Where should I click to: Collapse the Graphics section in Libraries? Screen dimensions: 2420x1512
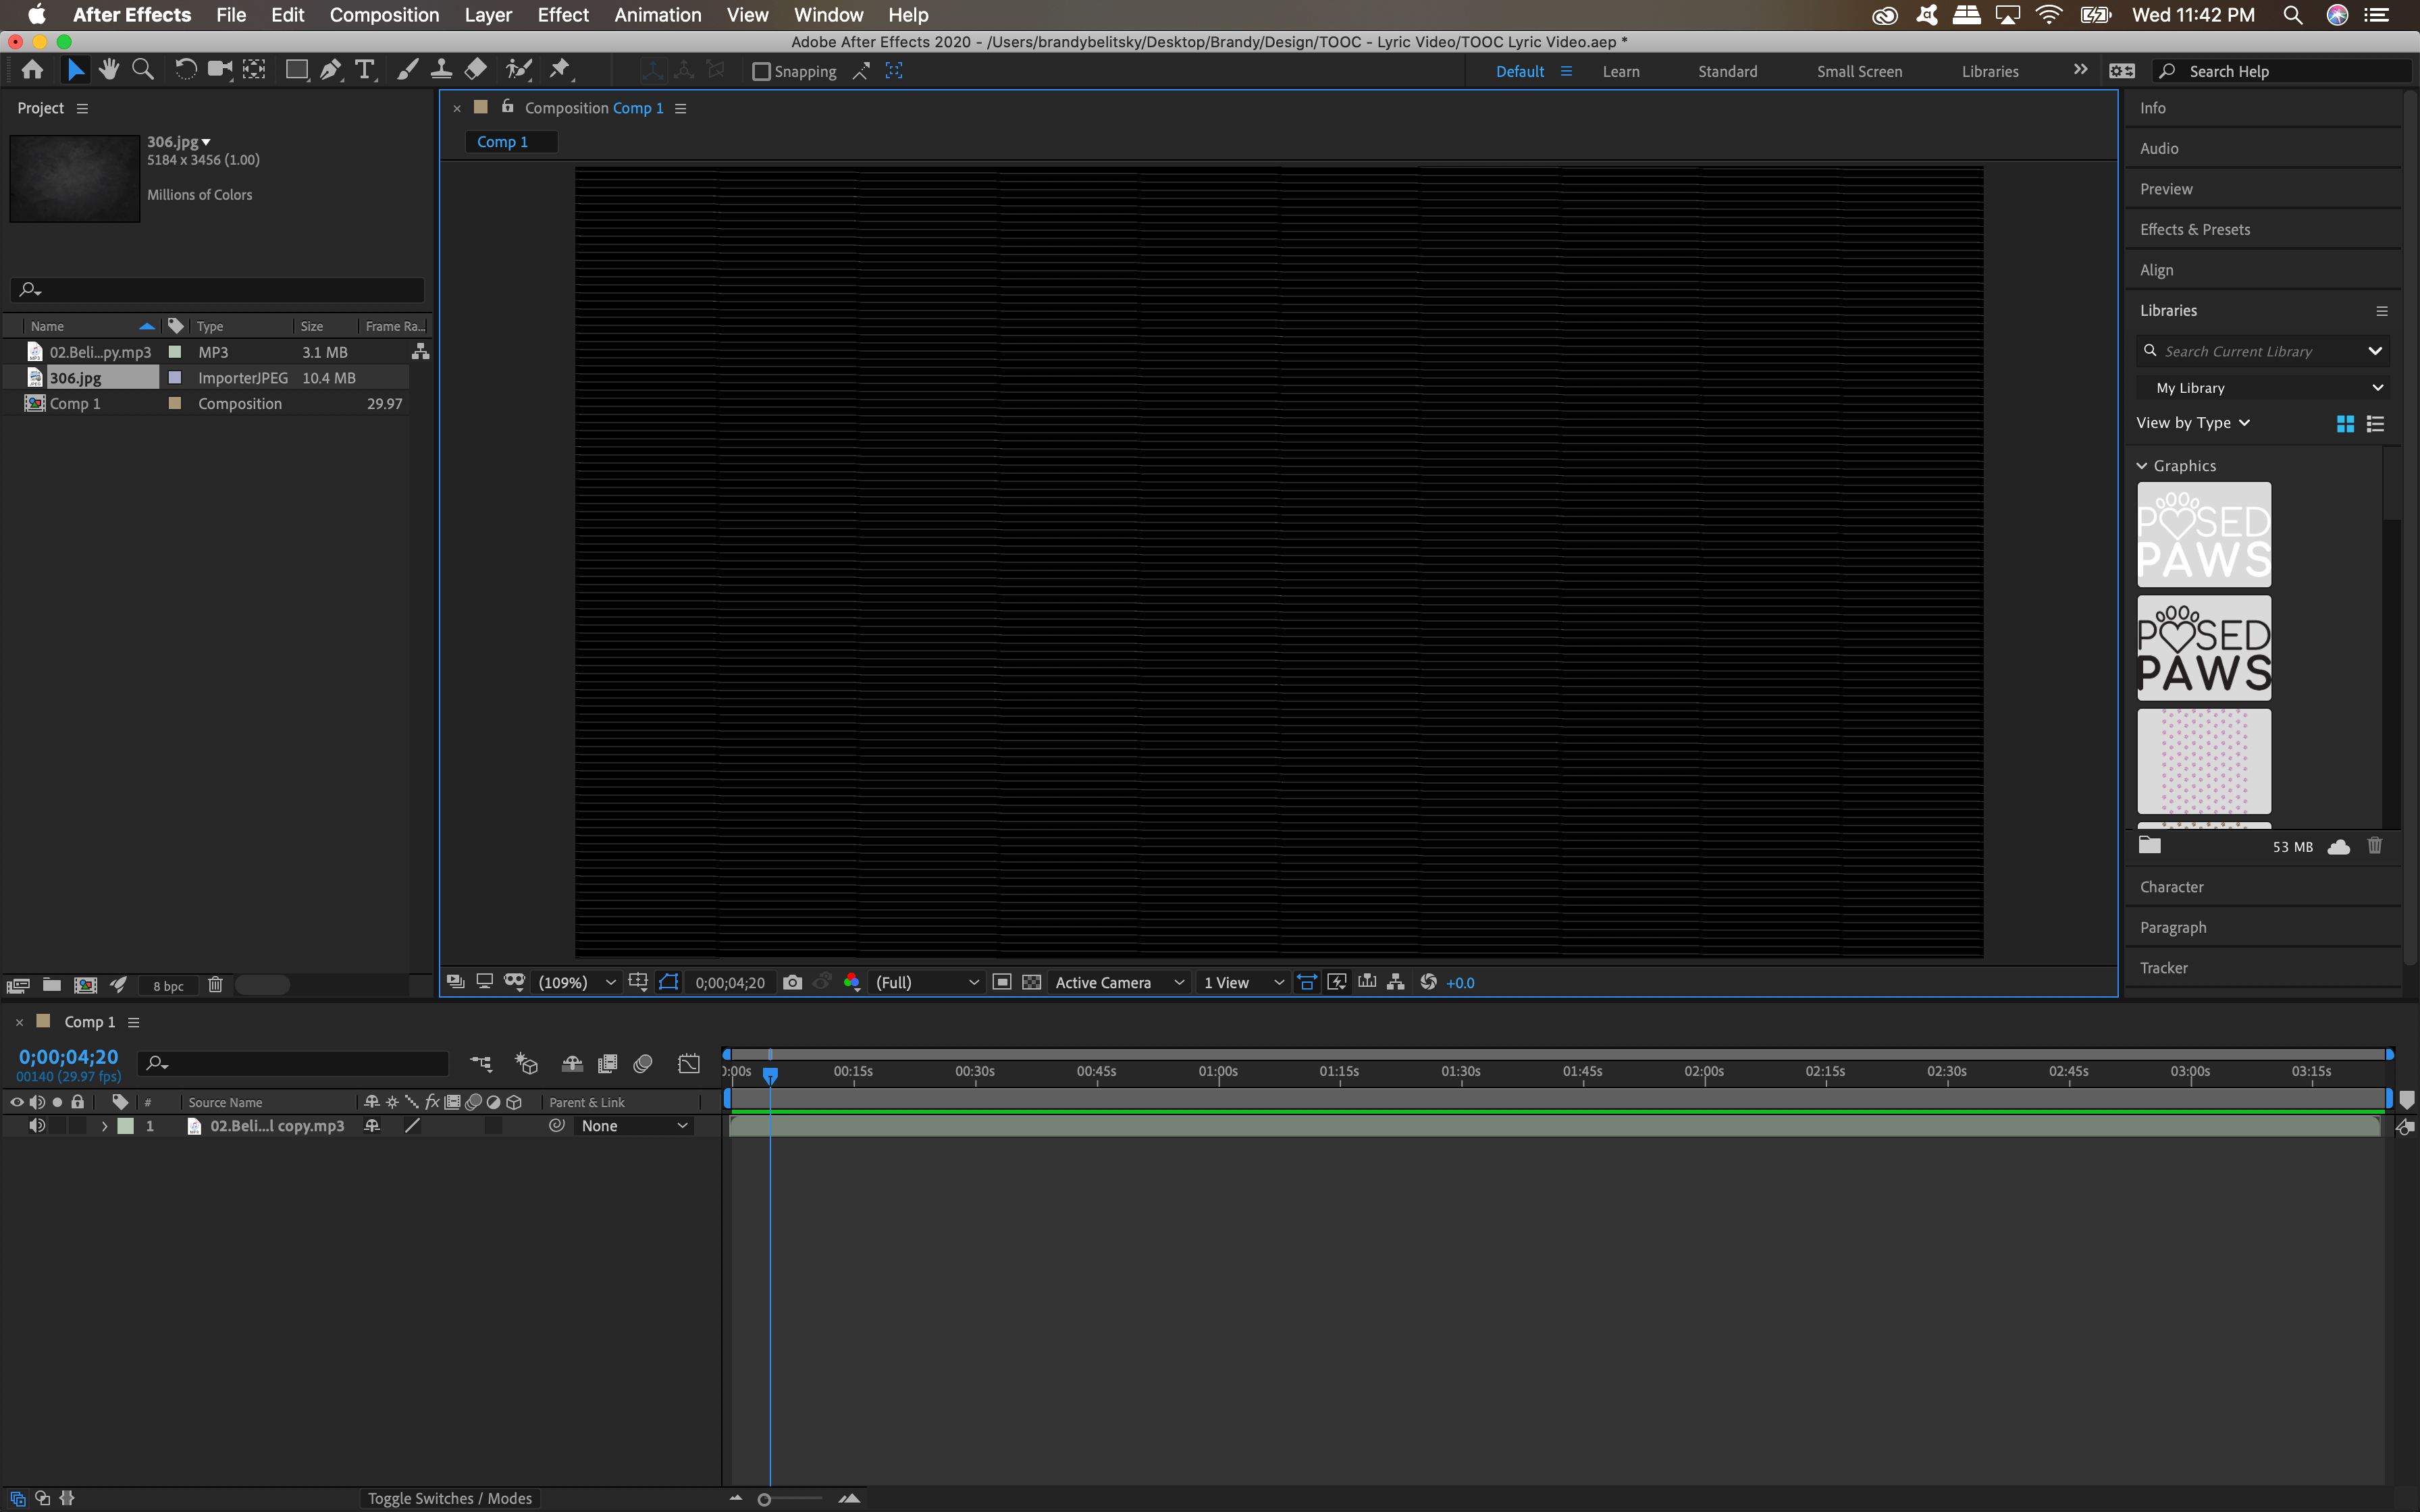(2142, 465)
